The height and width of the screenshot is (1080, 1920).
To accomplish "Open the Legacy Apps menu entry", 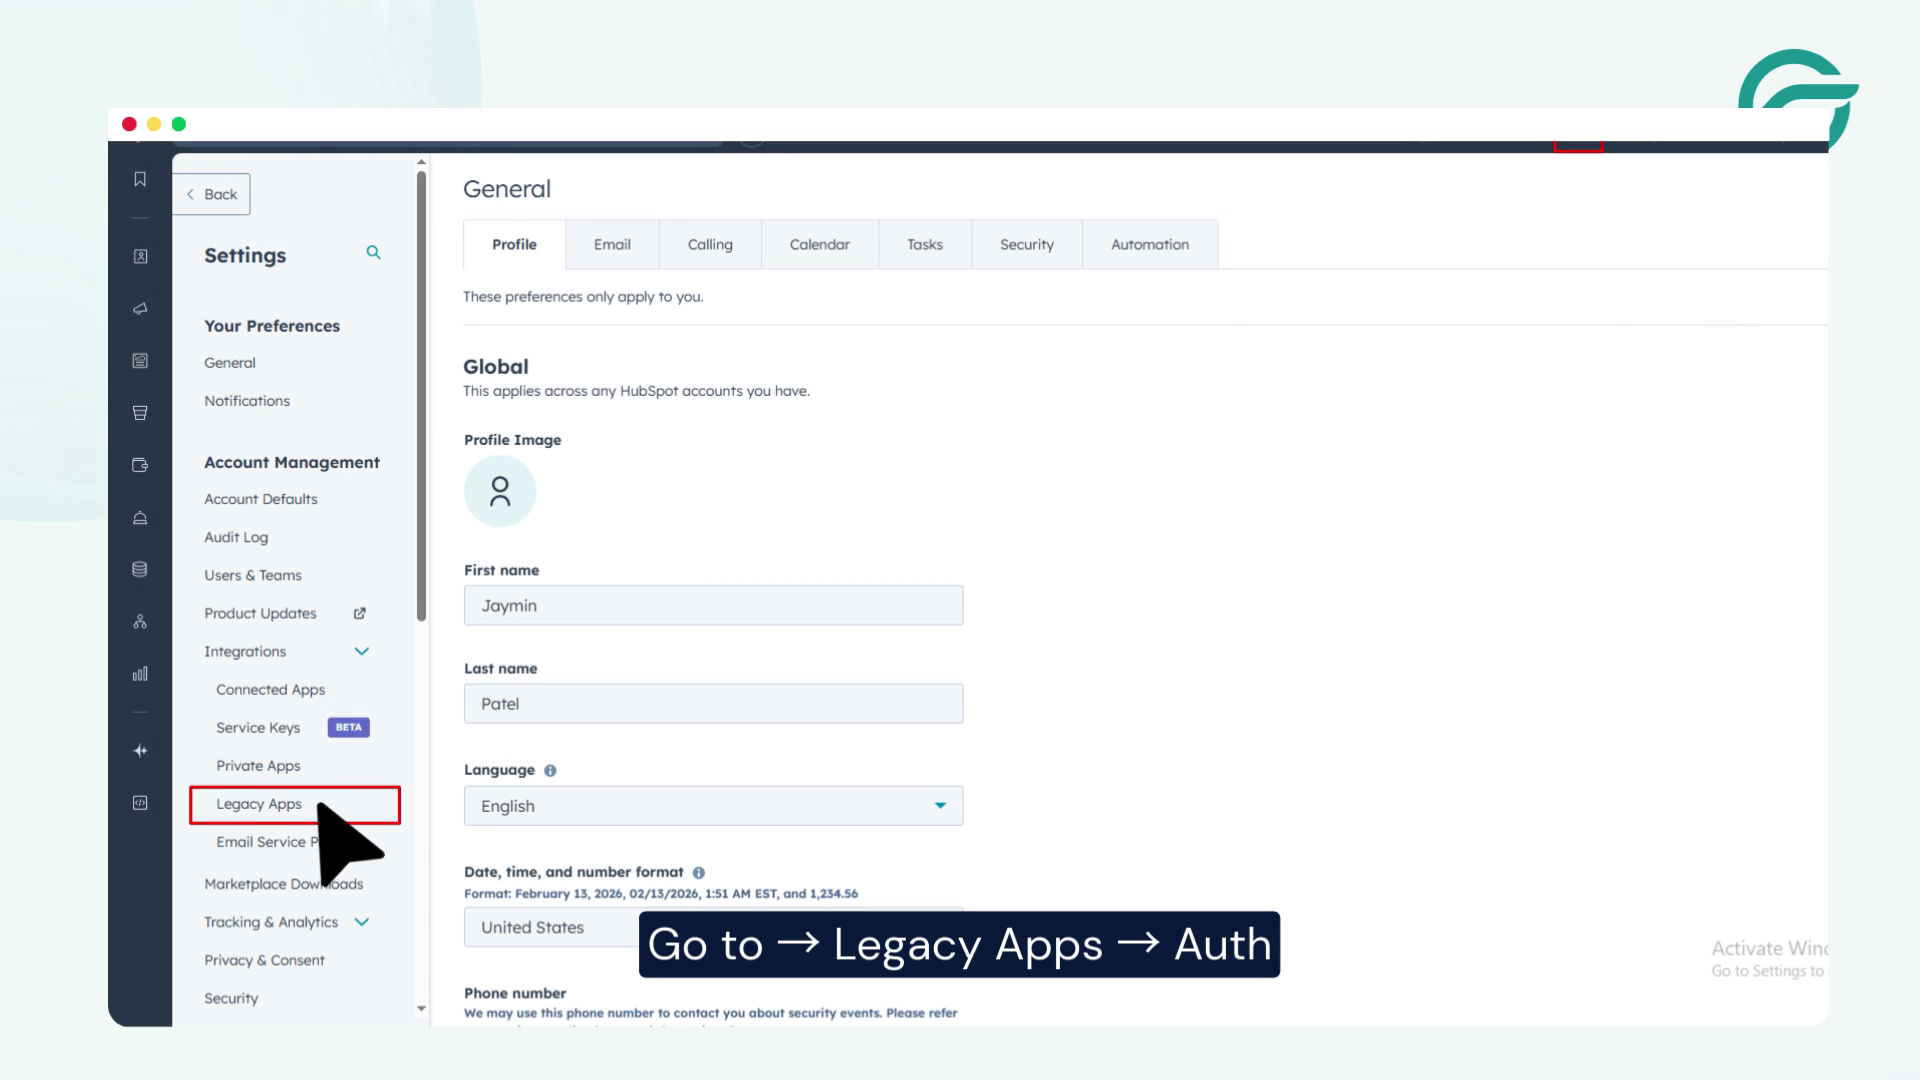I will [x=258, y=804].
